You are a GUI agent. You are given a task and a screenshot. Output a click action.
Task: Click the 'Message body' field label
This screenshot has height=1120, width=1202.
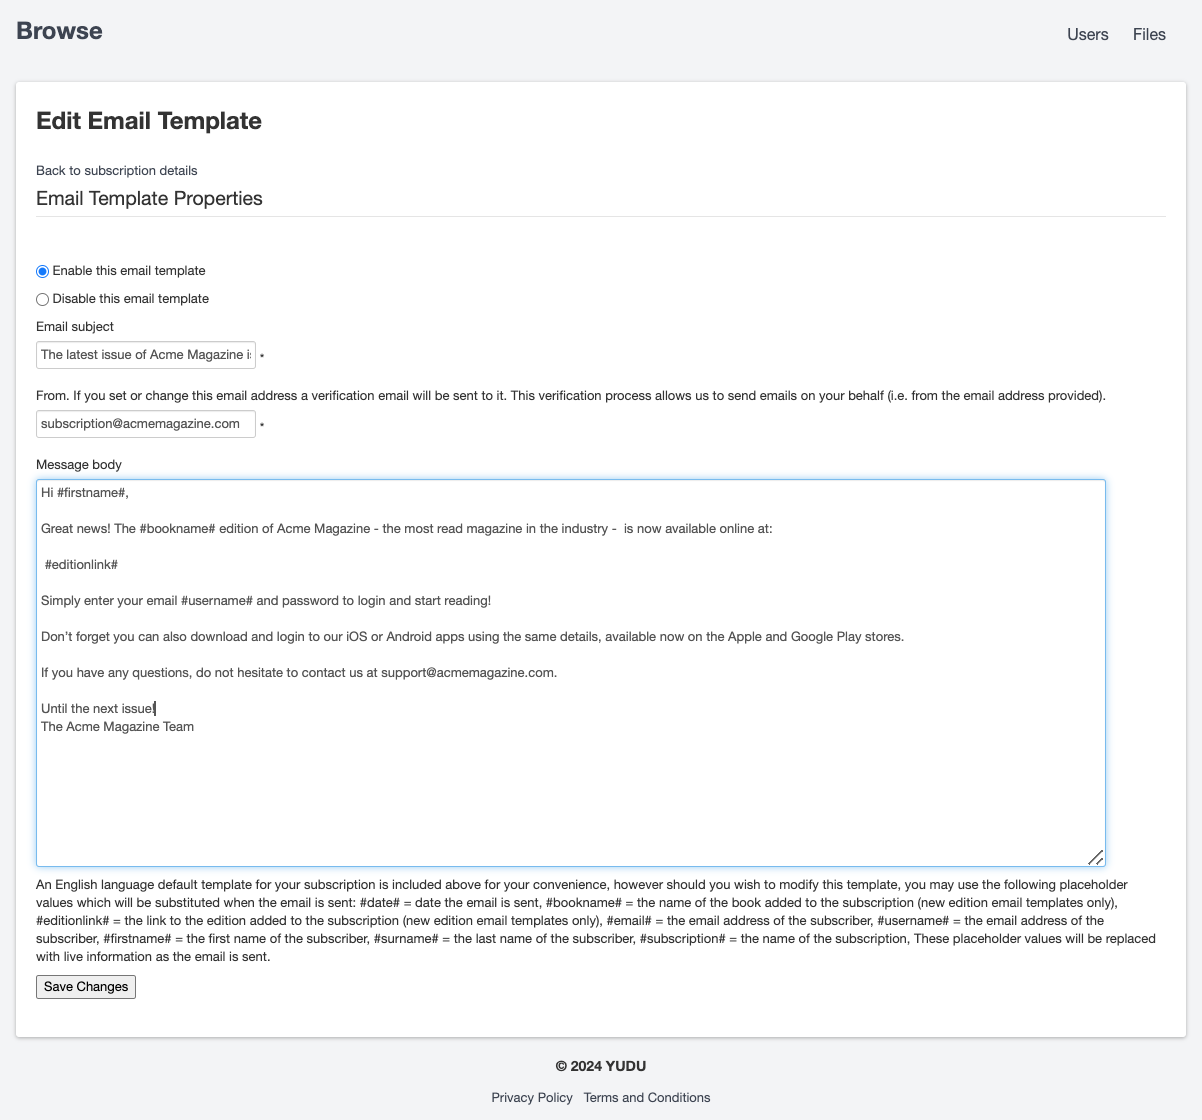click(x=79, y=464)
